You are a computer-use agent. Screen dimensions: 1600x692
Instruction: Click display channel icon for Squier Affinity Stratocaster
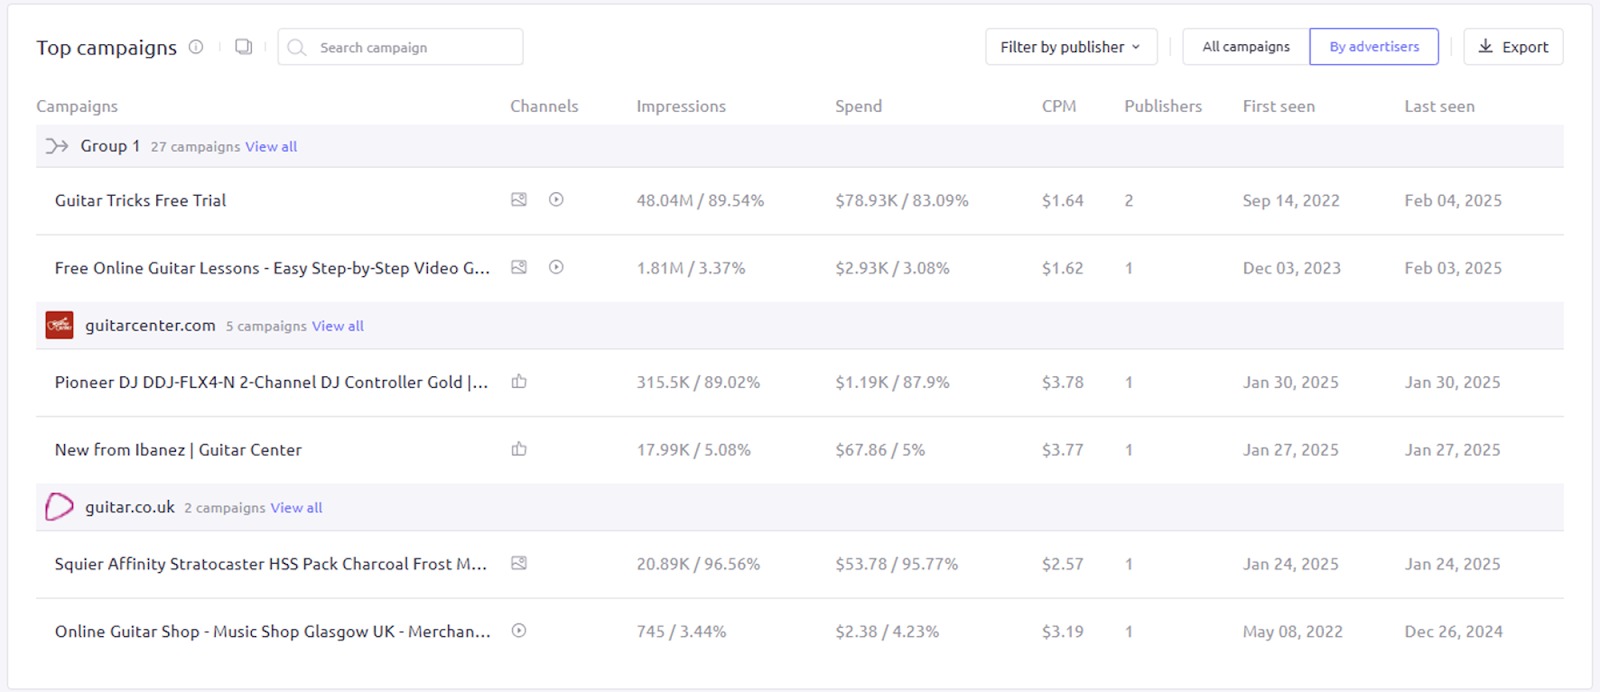(519, 563)
